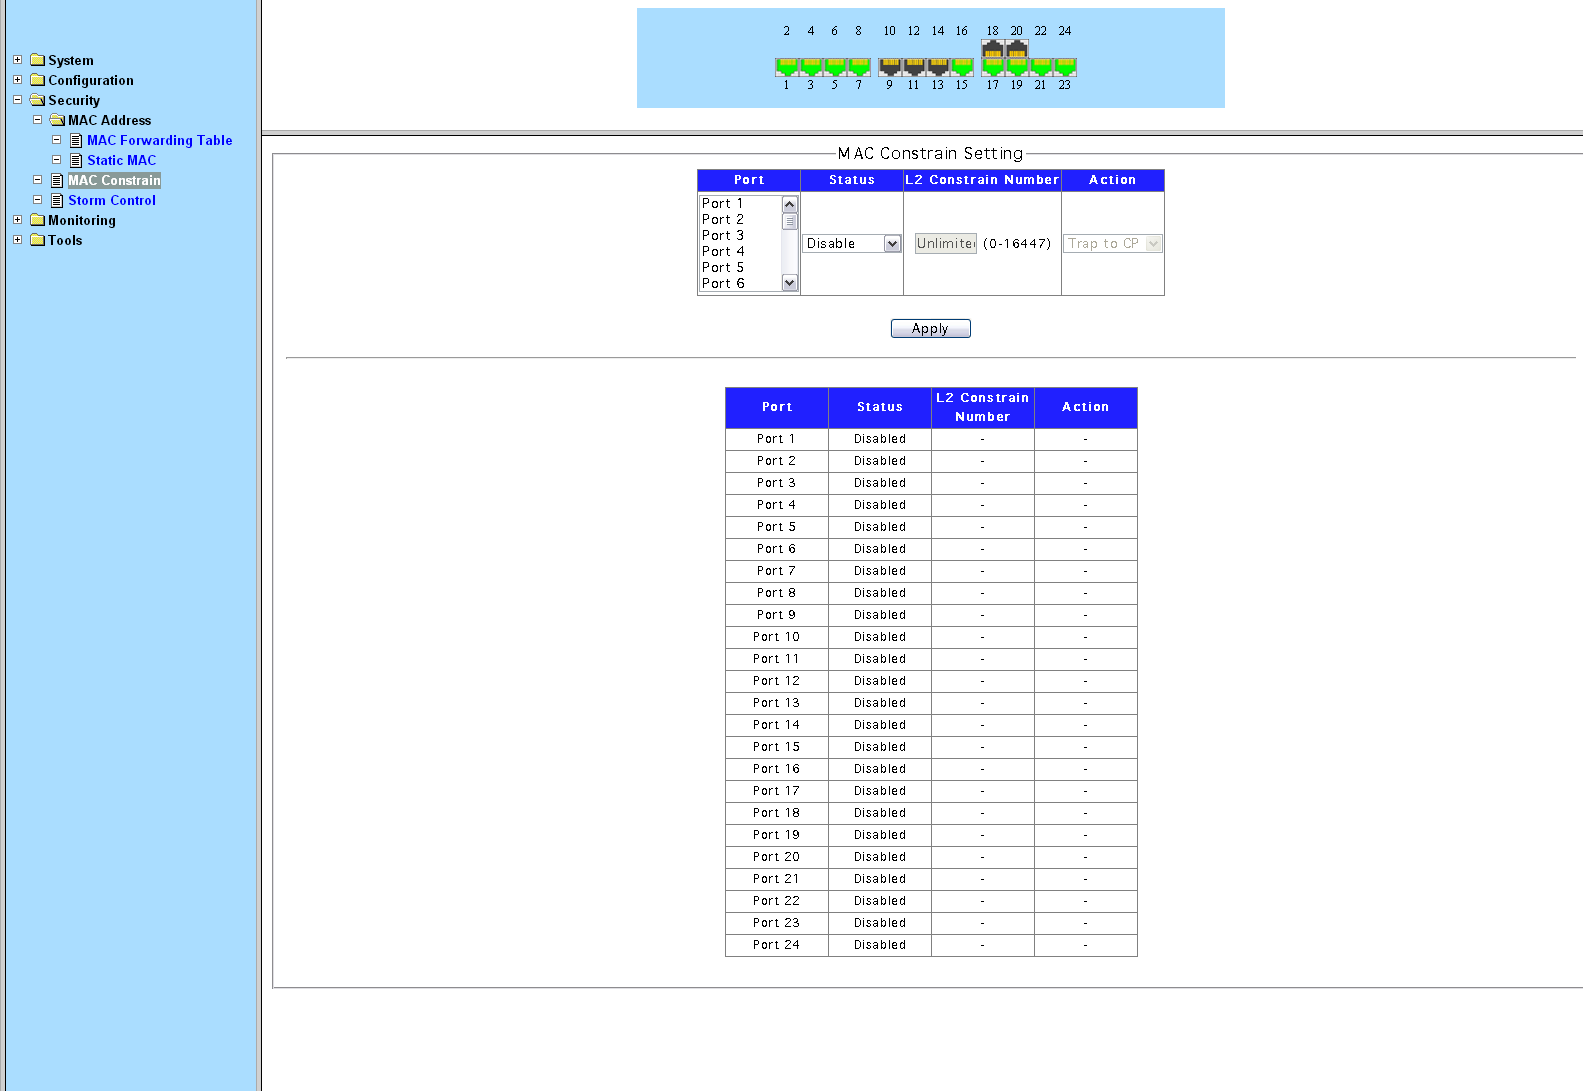Image resolution: width=1583 pixels, height=1091 pixels.
Task: Click the dark port 9 icon
Action: [890, 67]
